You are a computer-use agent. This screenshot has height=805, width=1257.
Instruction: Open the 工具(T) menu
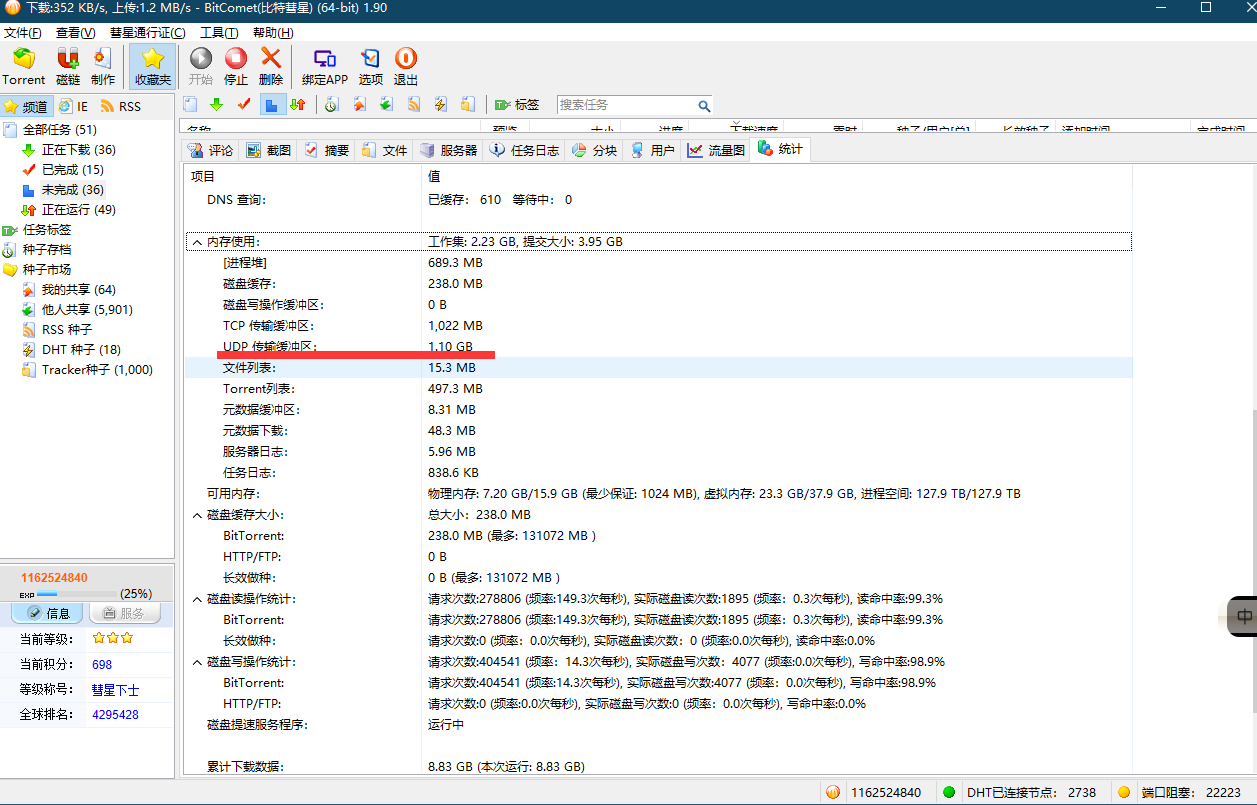pyautogui.click(x=219, y=33)
